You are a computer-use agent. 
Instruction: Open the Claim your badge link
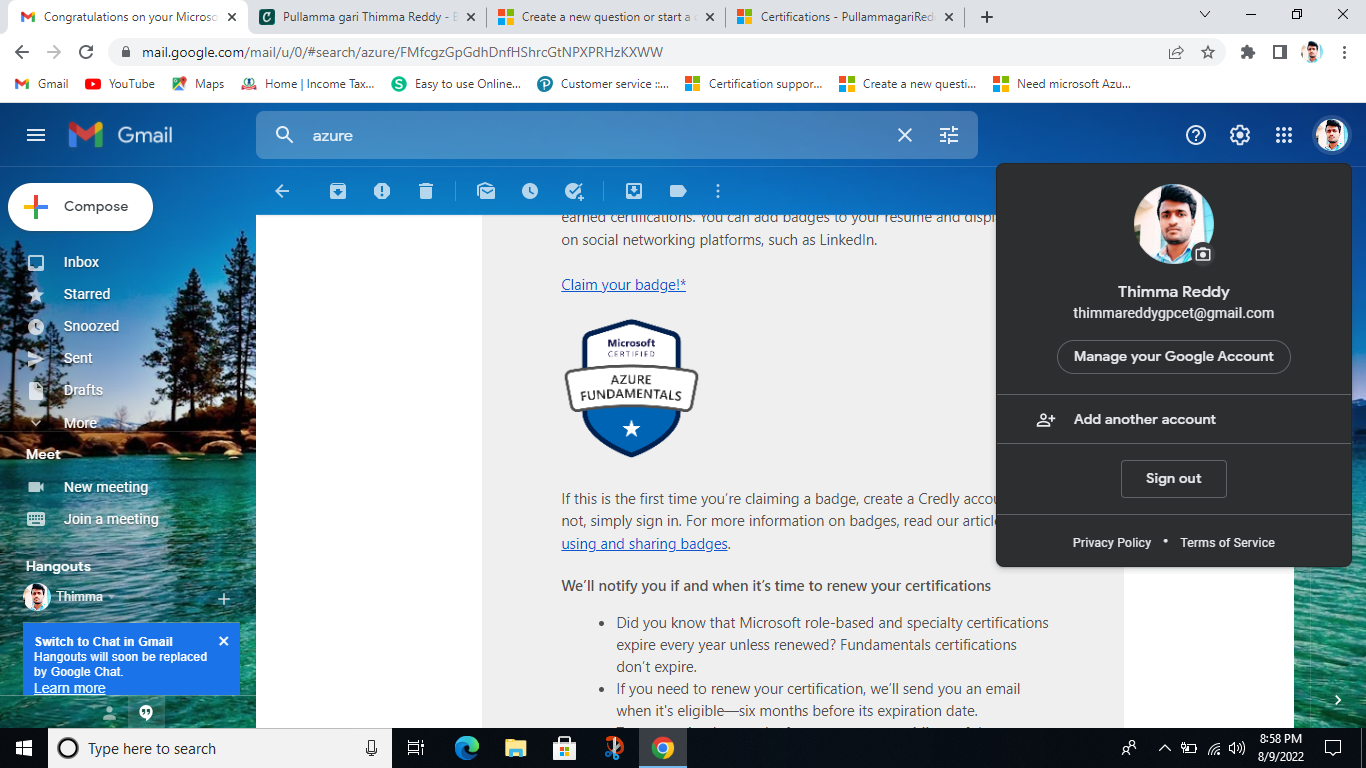pyautogui.click(x=623, y=284)
